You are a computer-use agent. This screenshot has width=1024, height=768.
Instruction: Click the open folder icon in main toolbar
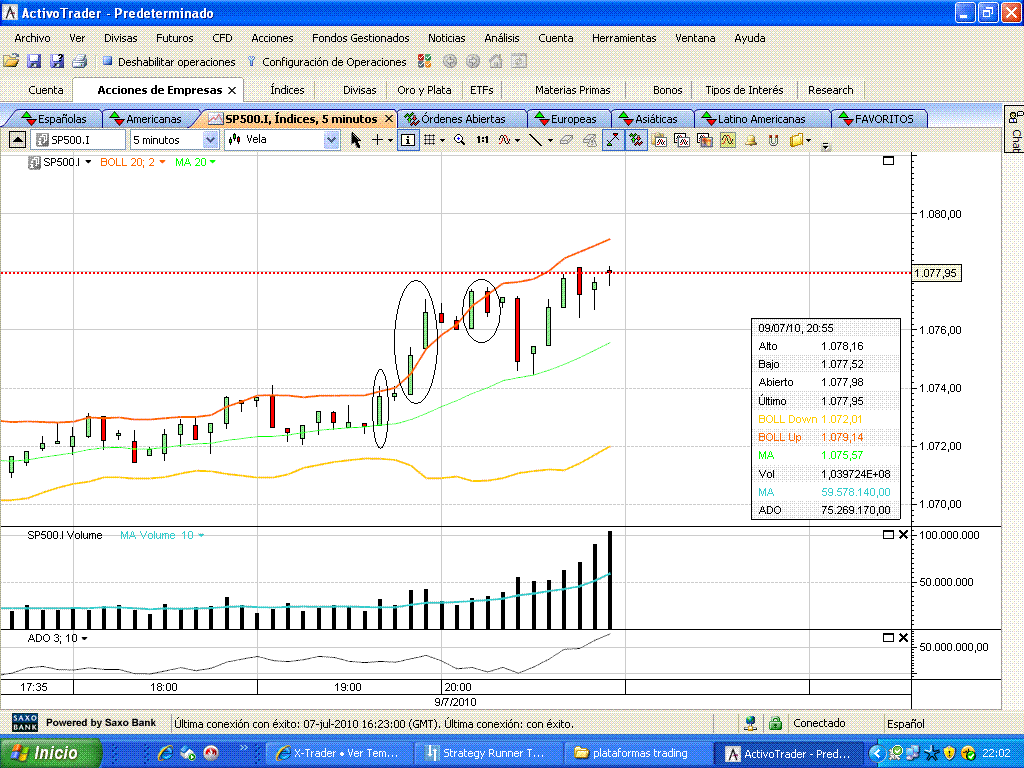click(11, 62)
